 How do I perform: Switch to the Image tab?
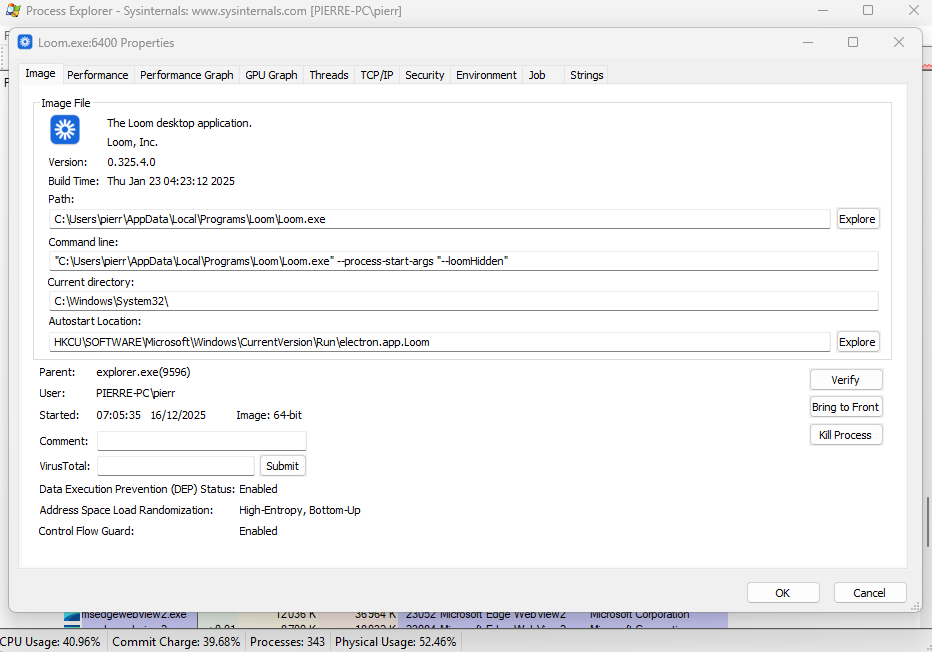[40, 73]
